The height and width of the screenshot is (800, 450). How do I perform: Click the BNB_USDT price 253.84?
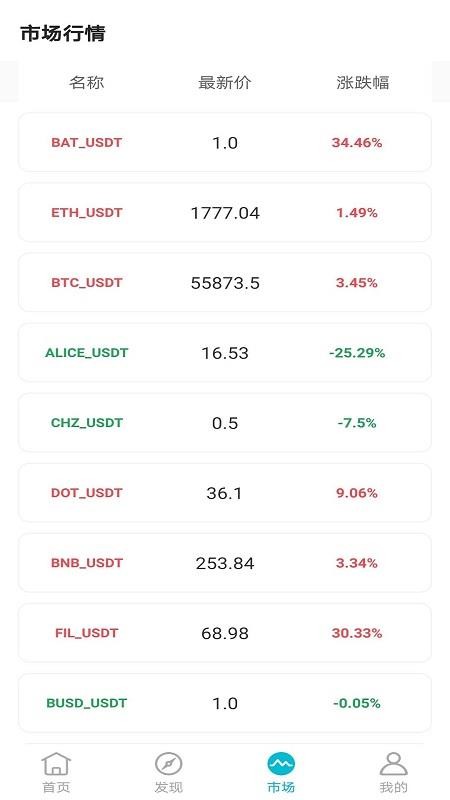click(225, 563)
